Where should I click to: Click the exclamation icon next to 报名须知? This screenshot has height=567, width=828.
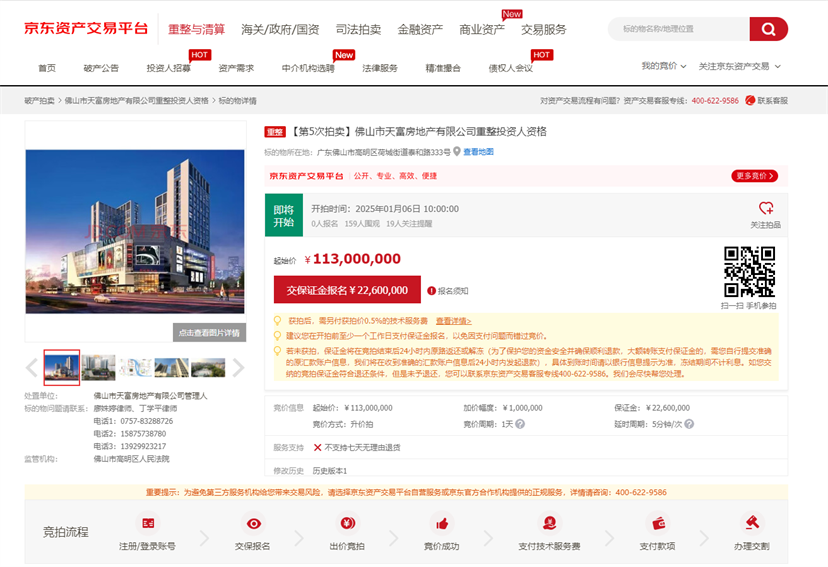coord(431,291)
